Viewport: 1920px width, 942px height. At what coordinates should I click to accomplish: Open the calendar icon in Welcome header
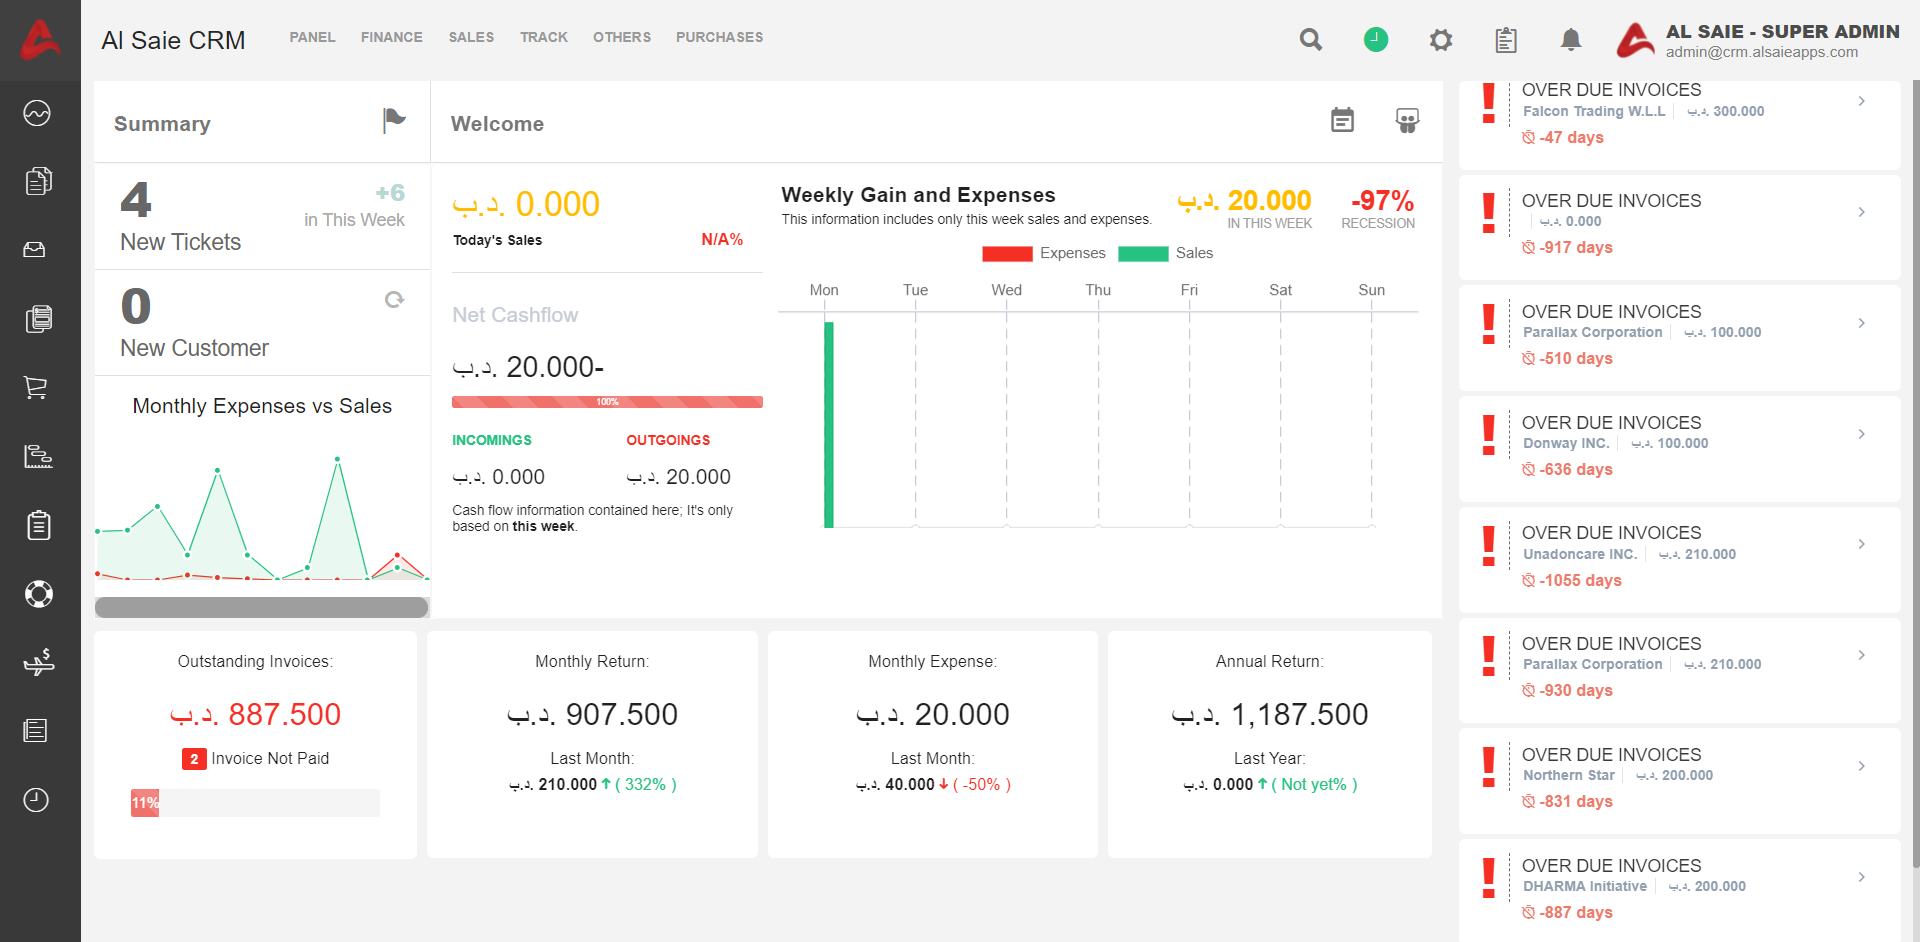pos(1342,121)
